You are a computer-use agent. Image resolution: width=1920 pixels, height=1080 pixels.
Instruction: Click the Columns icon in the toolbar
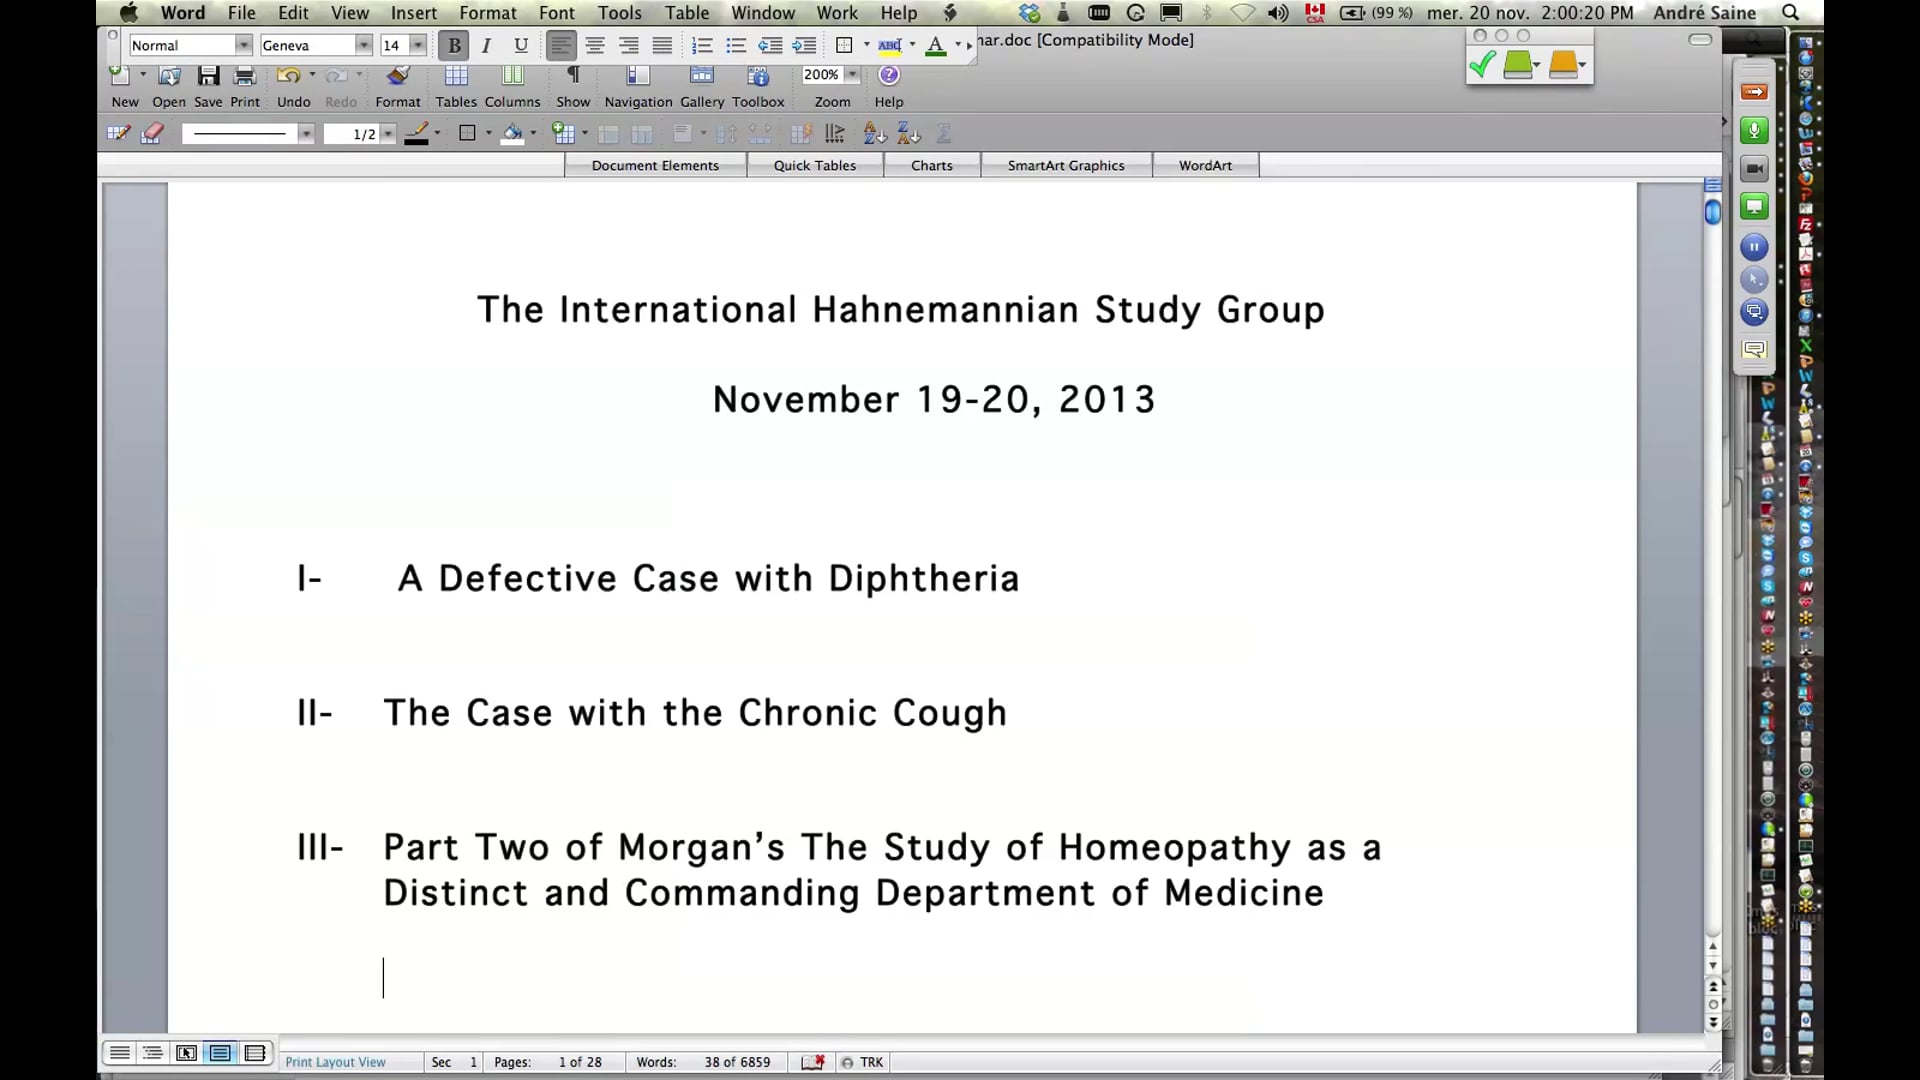pyautogui.click(x=512, y=80)
